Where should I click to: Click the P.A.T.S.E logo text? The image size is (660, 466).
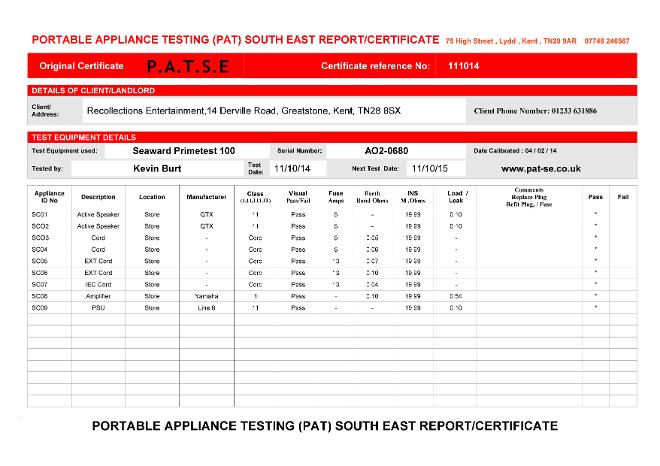(x=187, y=66)
